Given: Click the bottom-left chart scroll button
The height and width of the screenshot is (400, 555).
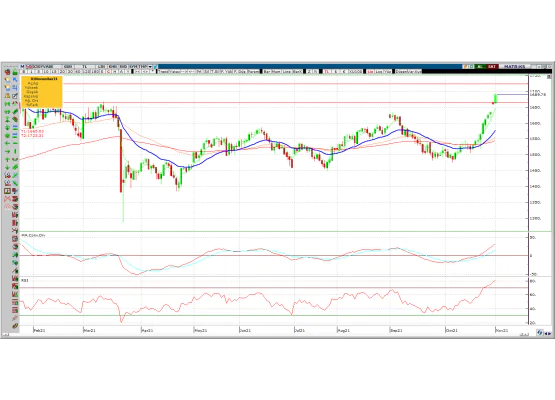Looking at the screenshot, I should [6, 335].
